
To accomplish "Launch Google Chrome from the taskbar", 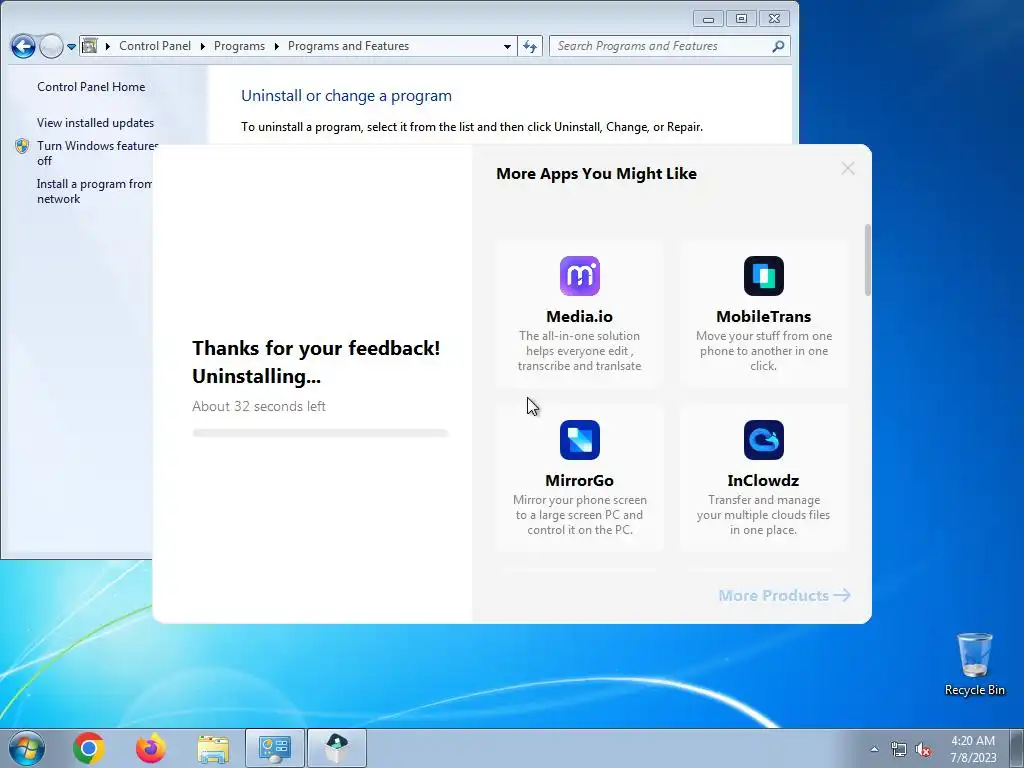I will (x=89, y=748).
